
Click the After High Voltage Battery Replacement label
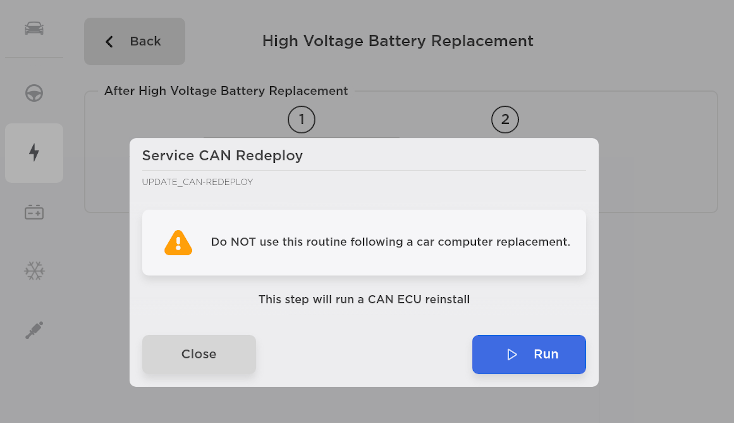coord(226,91)
